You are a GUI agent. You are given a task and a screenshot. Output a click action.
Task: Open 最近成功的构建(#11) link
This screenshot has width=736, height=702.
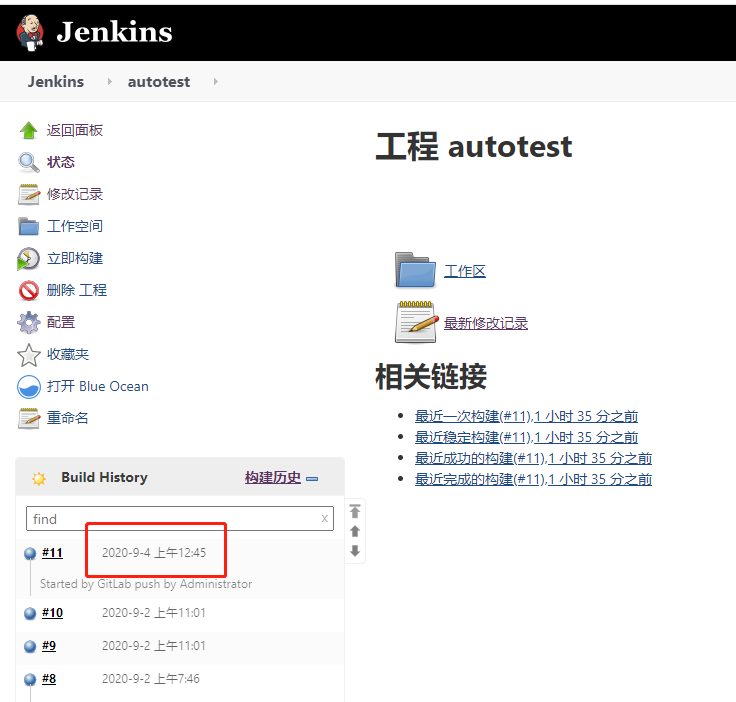[533, 458]
